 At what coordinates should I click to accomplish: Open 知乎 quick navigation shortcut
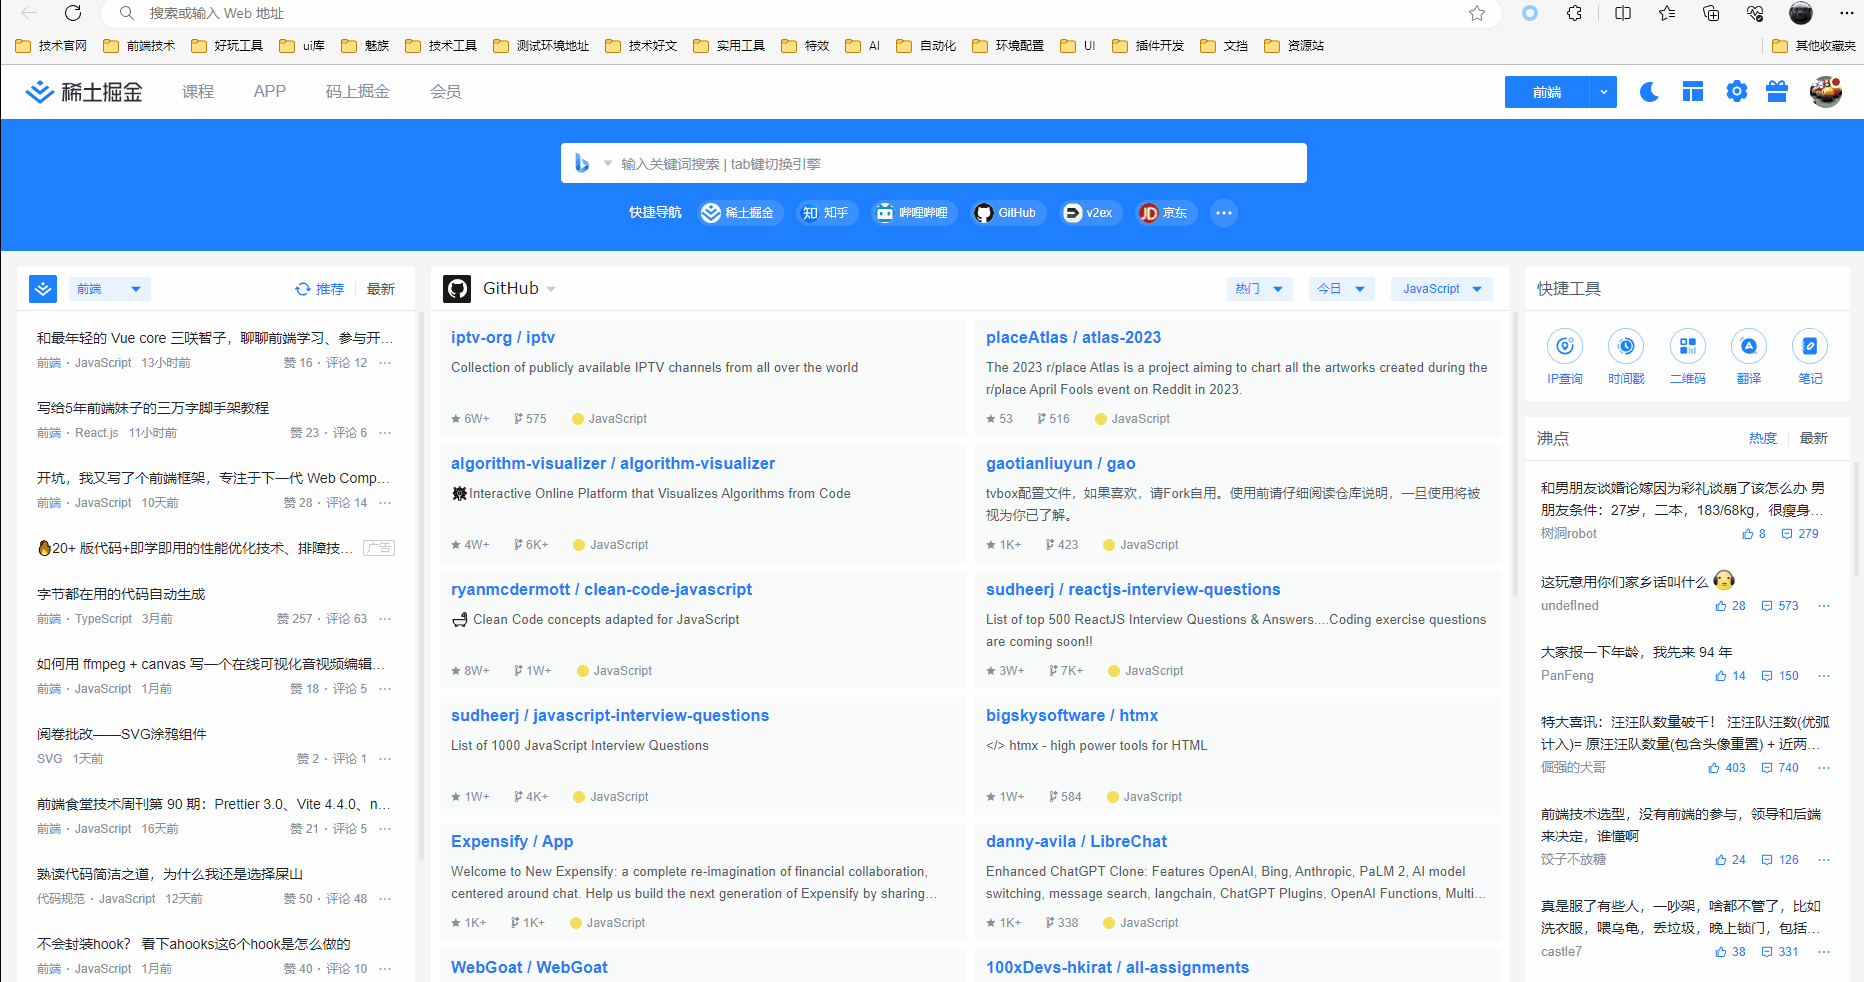(827, 213)
